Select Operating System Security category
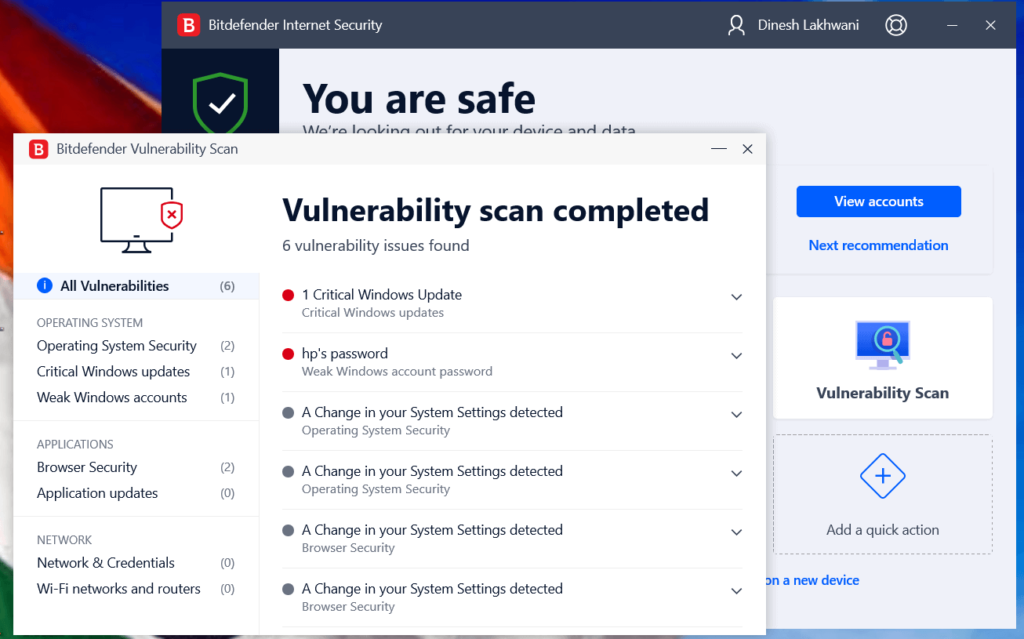This screenshot has height=639, width=1024. click(x=136, y=346)
